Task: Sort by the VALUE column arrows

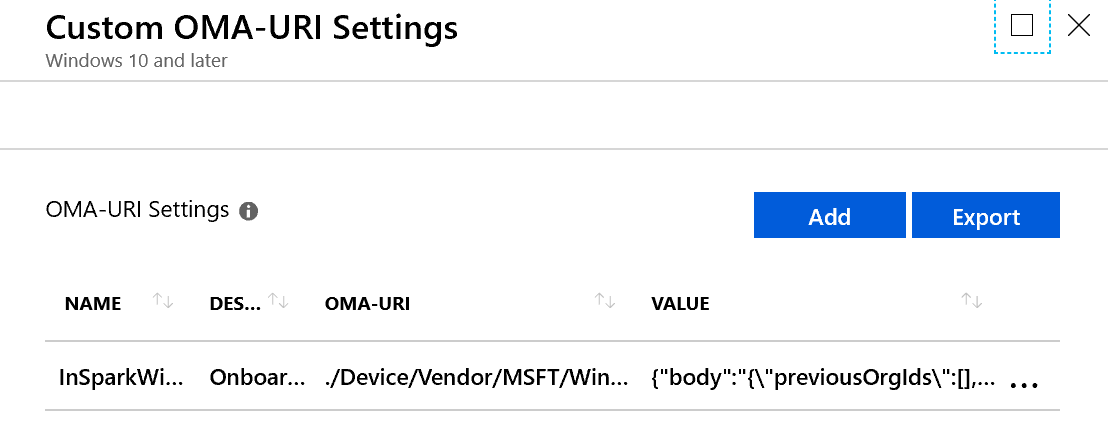Action: coord(971,301)
